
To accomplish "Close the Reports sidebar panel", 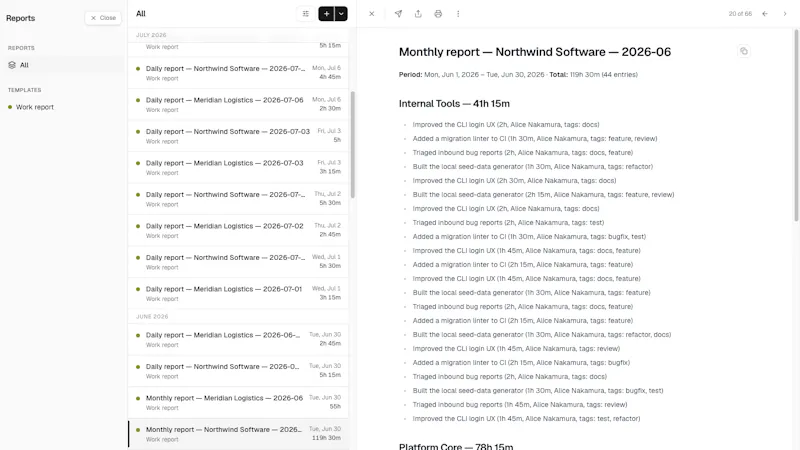I will pos(103,18).
